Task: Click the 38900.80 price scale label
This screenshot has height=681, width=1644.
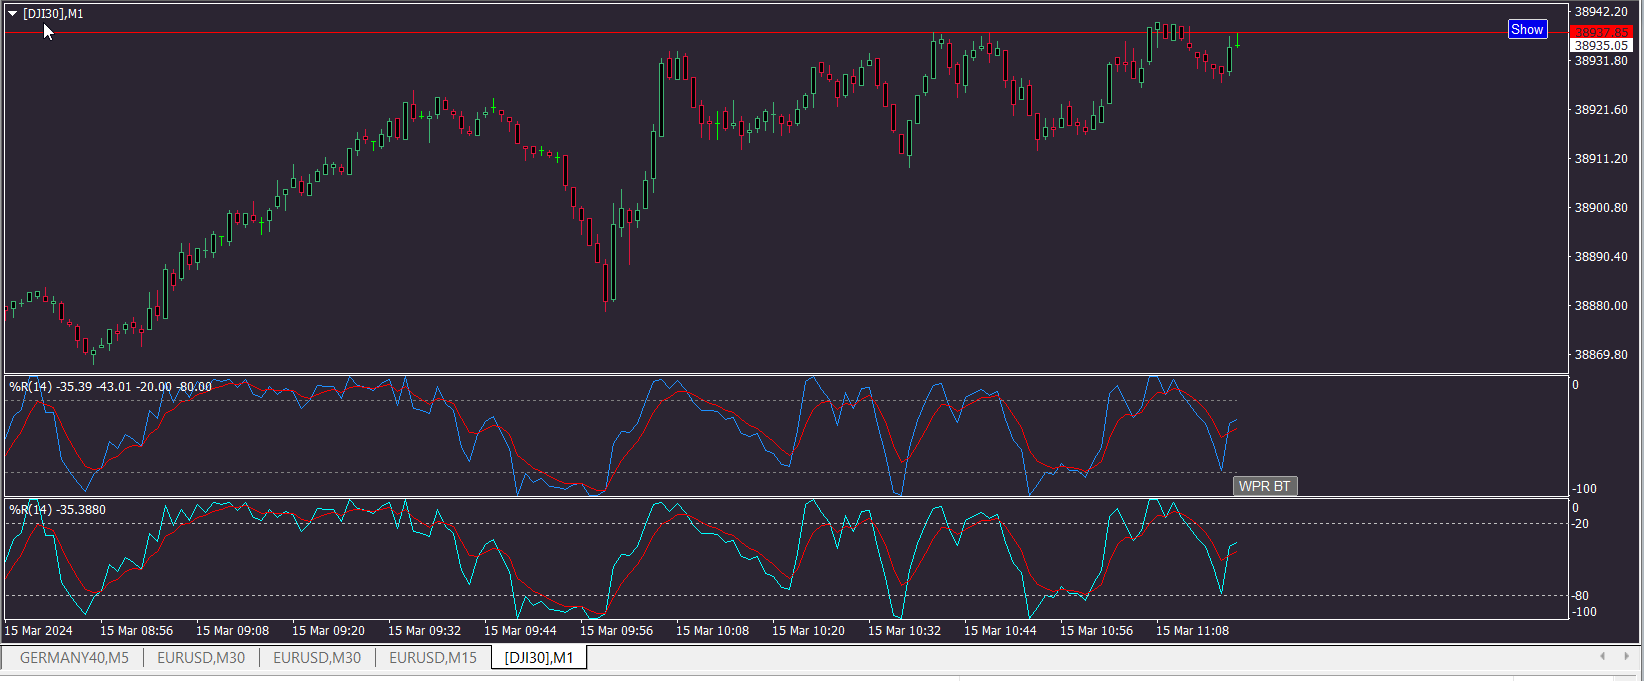Action: pyautogui.click(x=1601, y=208)
